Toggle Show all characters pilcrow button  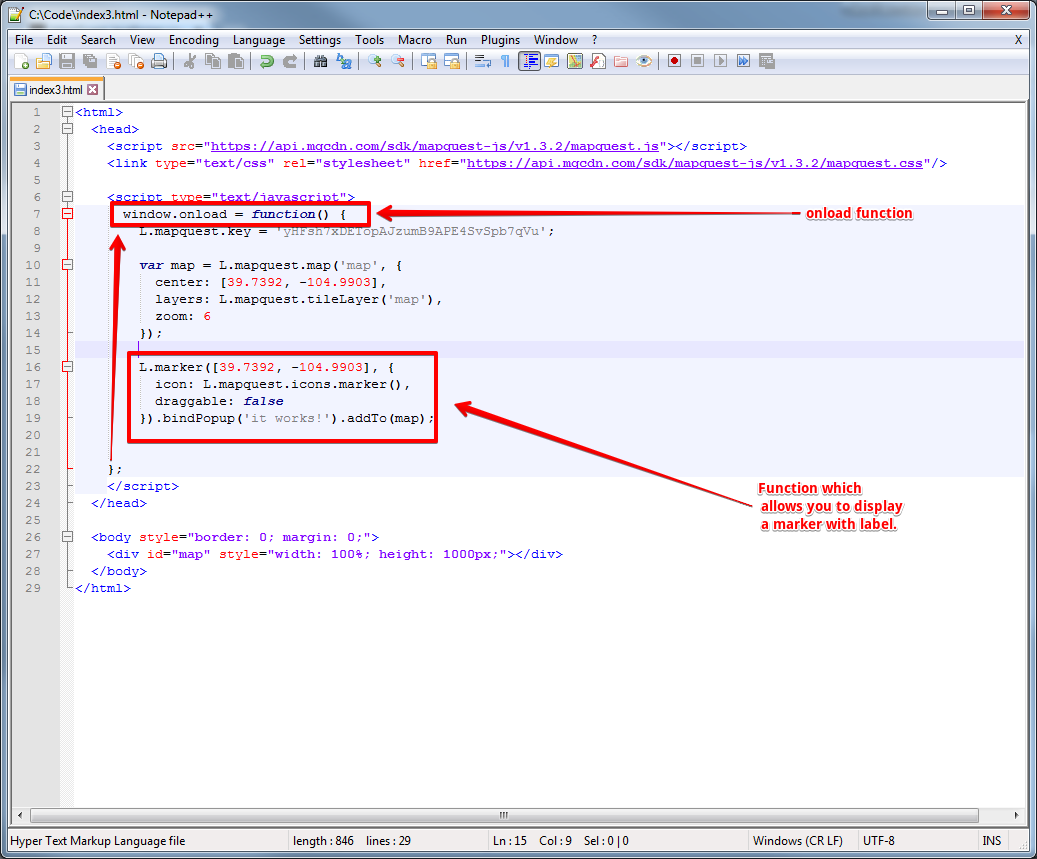[x=505, y=61]
